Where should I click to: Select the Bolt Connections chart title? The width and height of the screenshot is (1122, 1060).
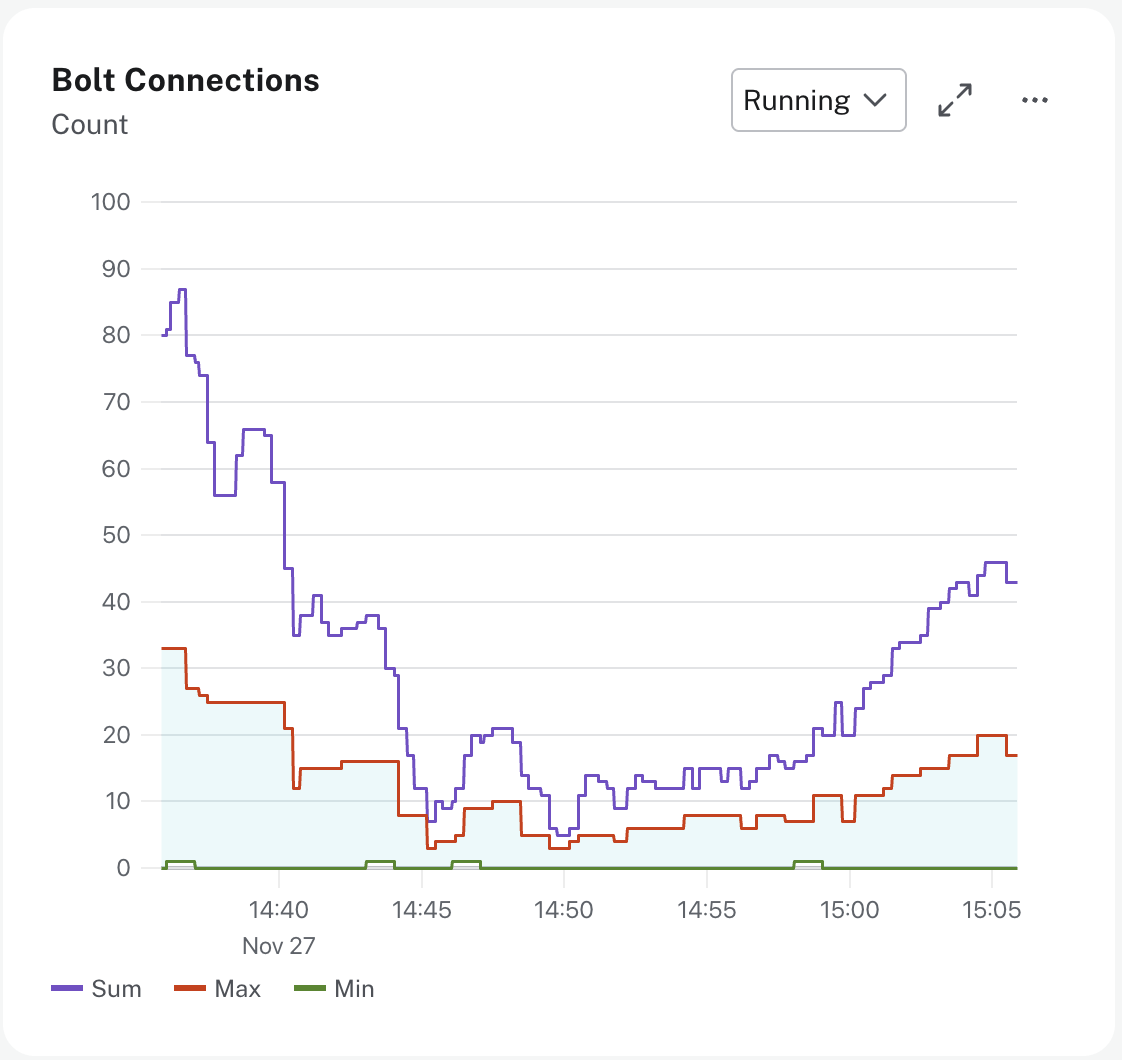pos(185,80)
